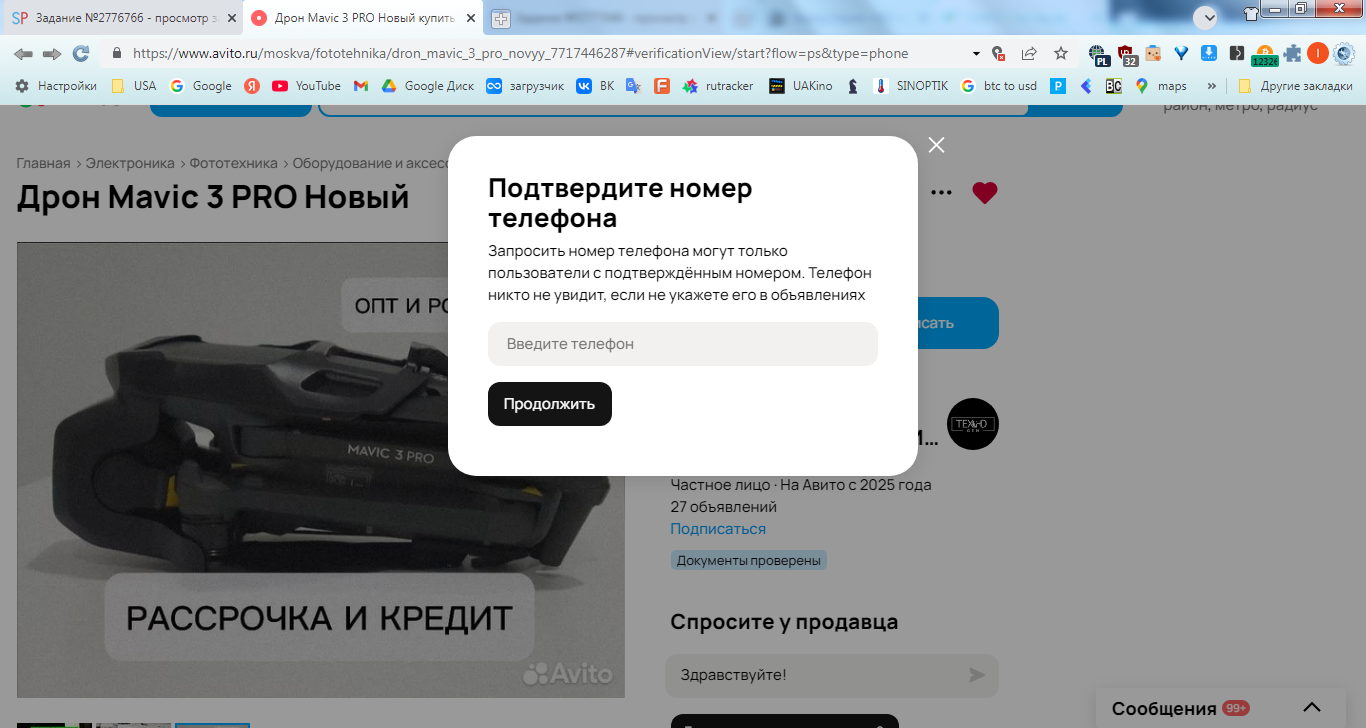1366x728 pixels.
Task: Open the tab search chevron dropdown
Action: pyautogui.click(x=1205, y=17)
